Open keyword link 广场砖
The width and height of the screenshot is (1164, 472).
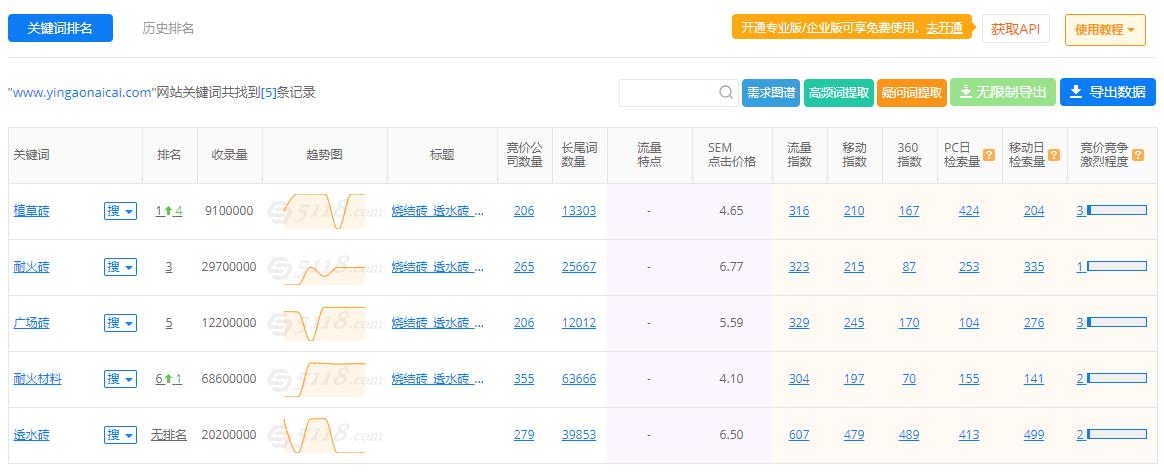[x=32, y=323]
